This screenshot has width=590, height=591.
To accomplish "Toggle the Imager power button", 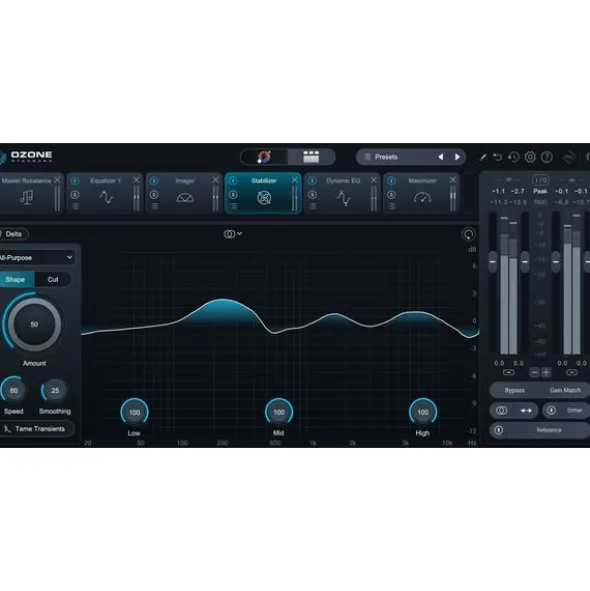I will [x=154, y=181].
